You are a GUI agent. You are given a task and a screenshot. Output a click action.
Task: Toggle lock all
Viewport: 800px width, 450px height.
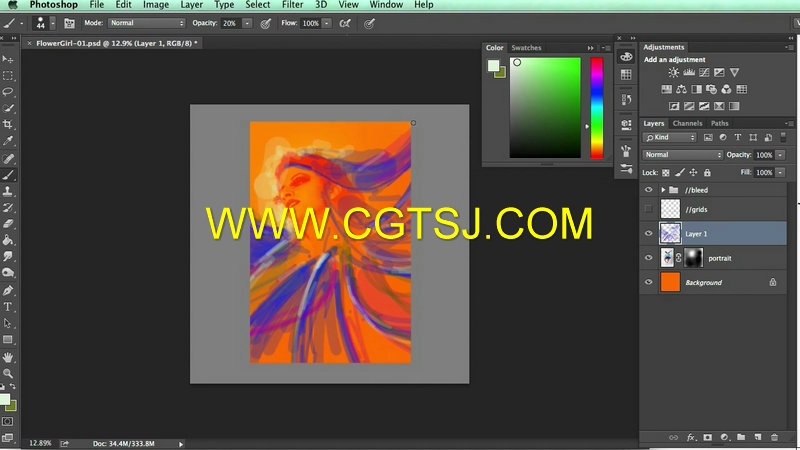tap(707, 173)
